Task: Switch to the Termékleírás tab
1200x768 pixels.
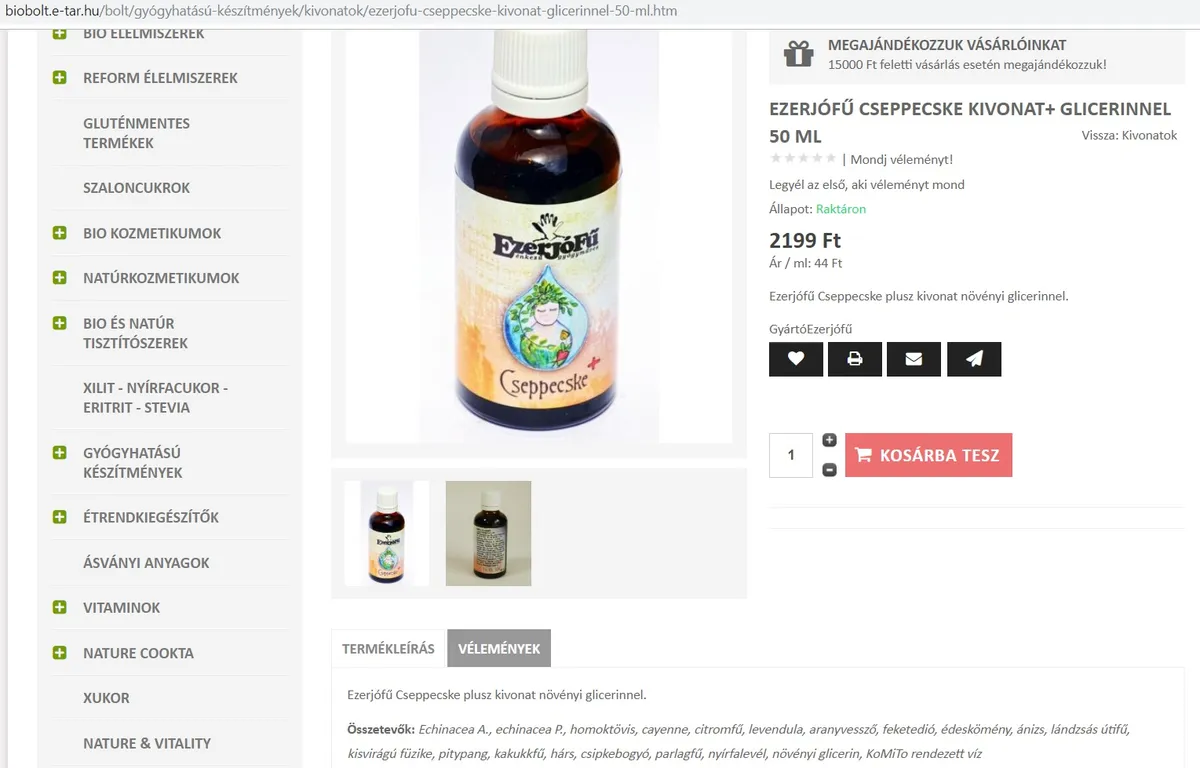Action: coord(388,648)
